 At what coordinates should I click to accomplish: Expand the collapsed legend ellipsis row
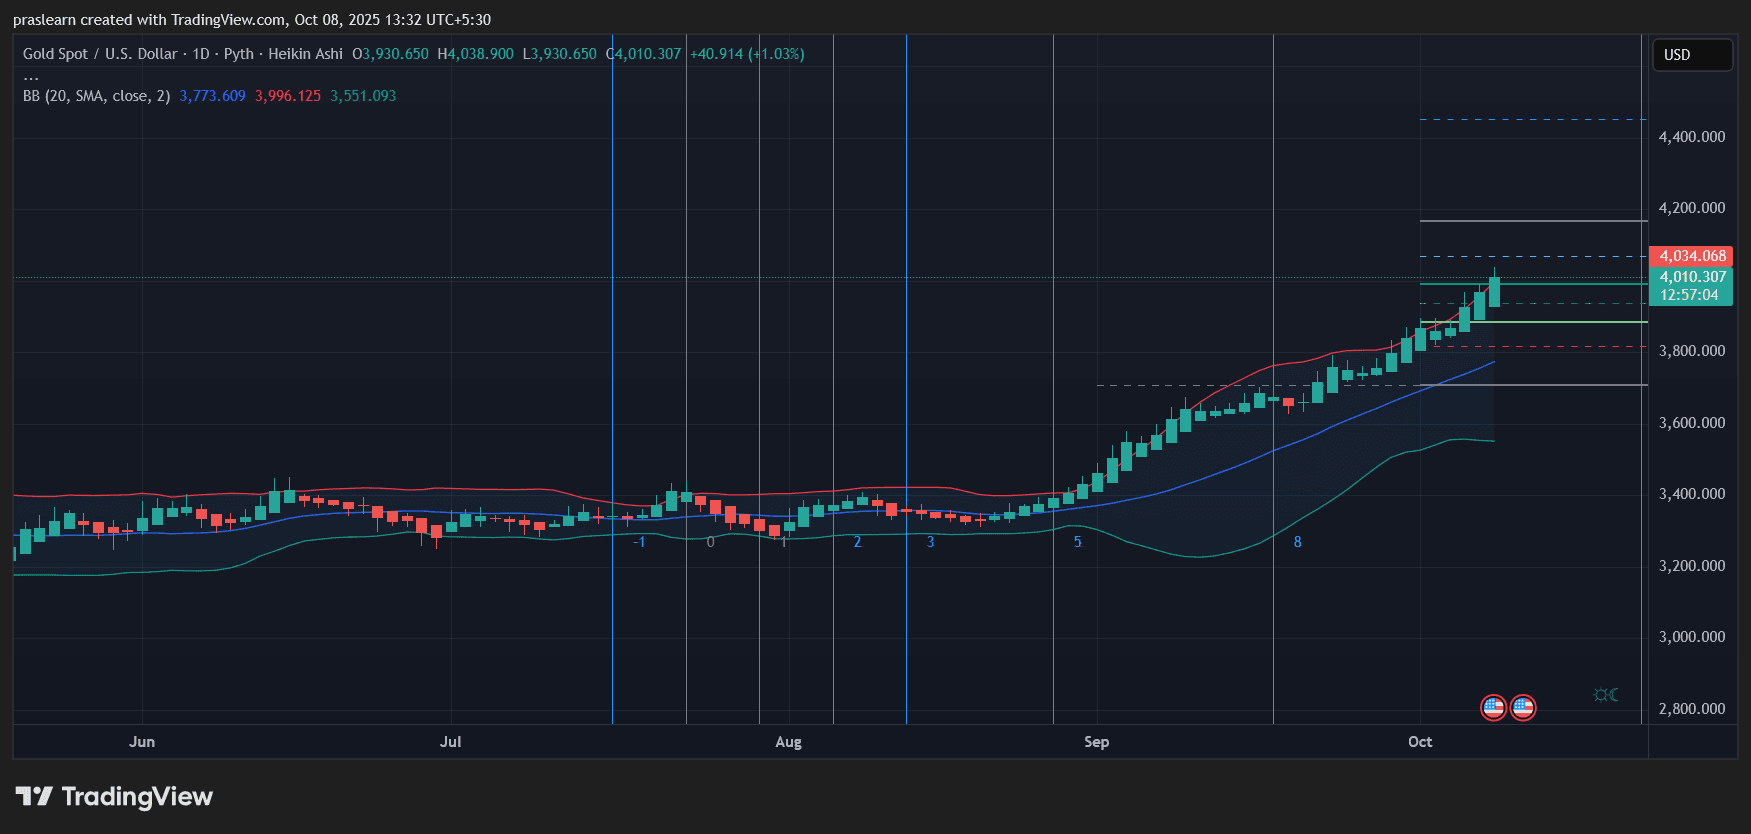31,76
